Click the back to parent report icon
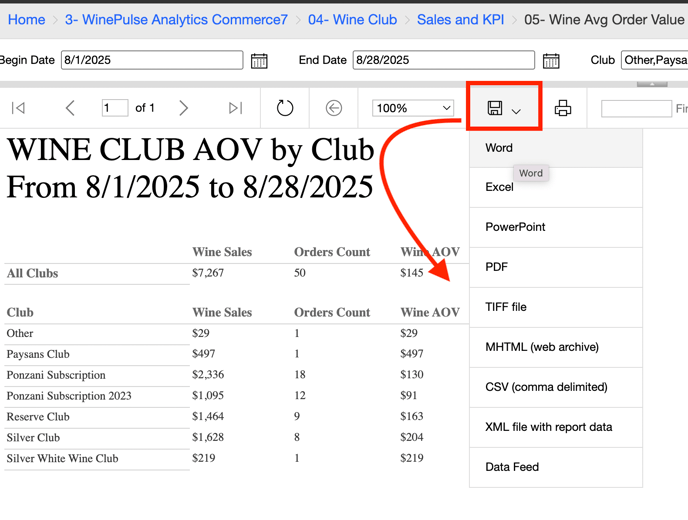 (x=334, y=108)
